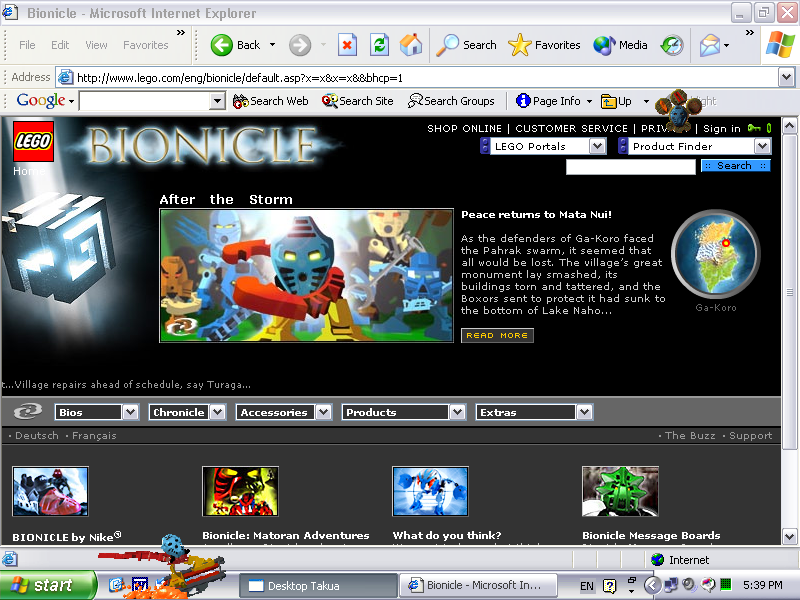The image size is (800, 600).
Task: Click the LEGO logo on the page
Action: click(x=33, y=141)
